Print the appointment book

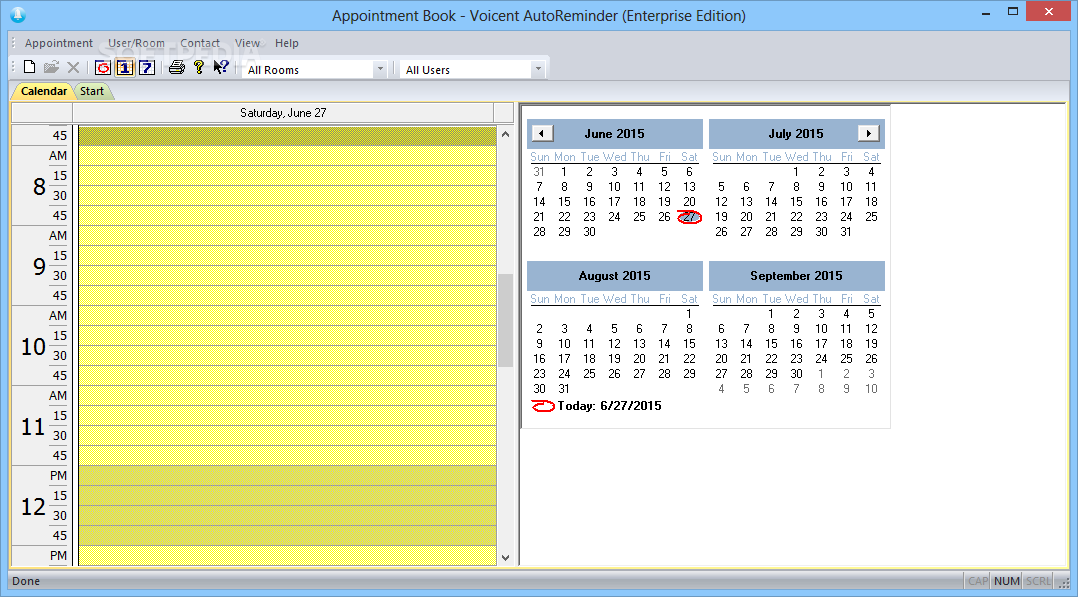177,67
